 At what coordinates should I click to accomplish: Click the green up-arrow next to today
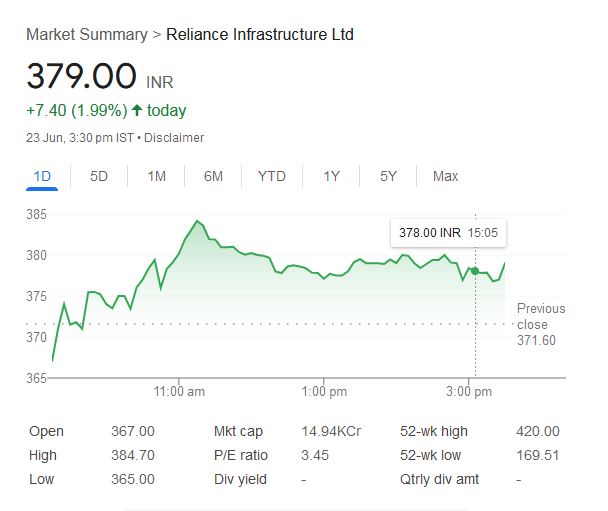tap(137, 110)
